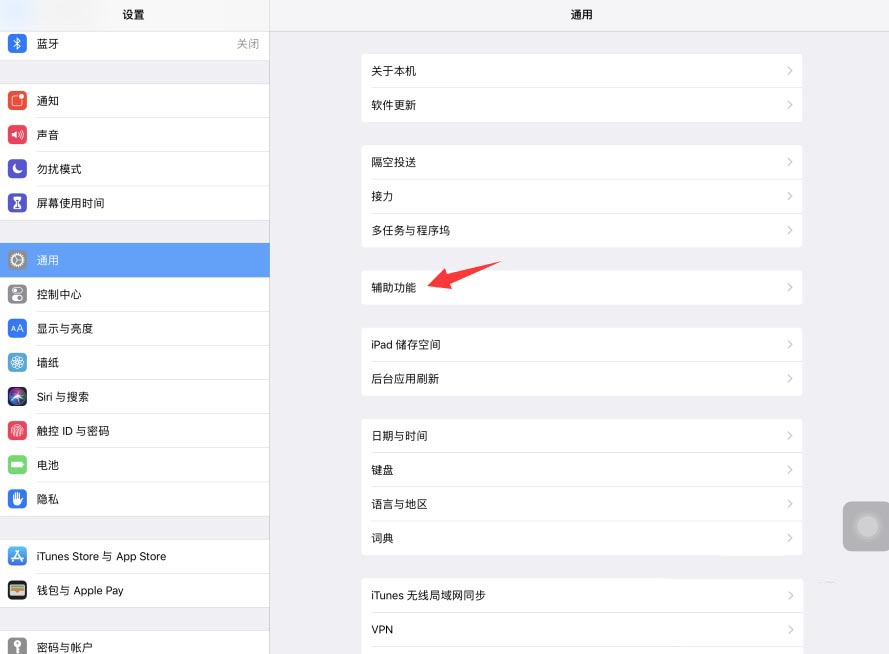Select the 隐私 hand icon
Screen dimensions: 889x654
[x=17, y=499]
